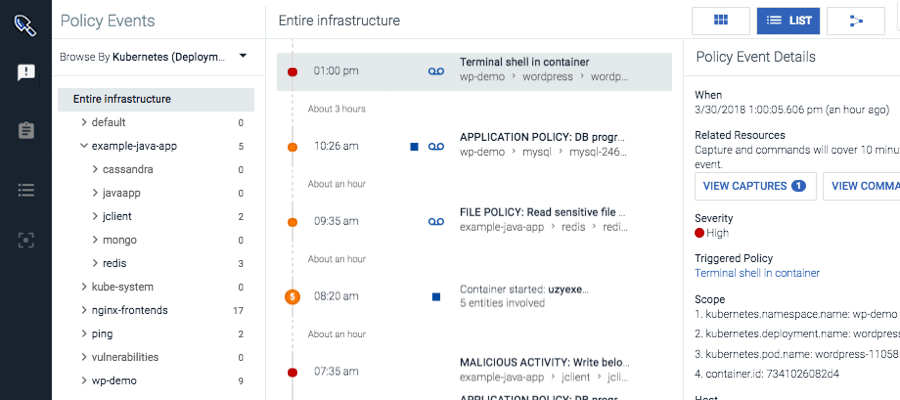Expand the nginx-frontends tree node
900x400 pixels.
[x=84, y=310]
